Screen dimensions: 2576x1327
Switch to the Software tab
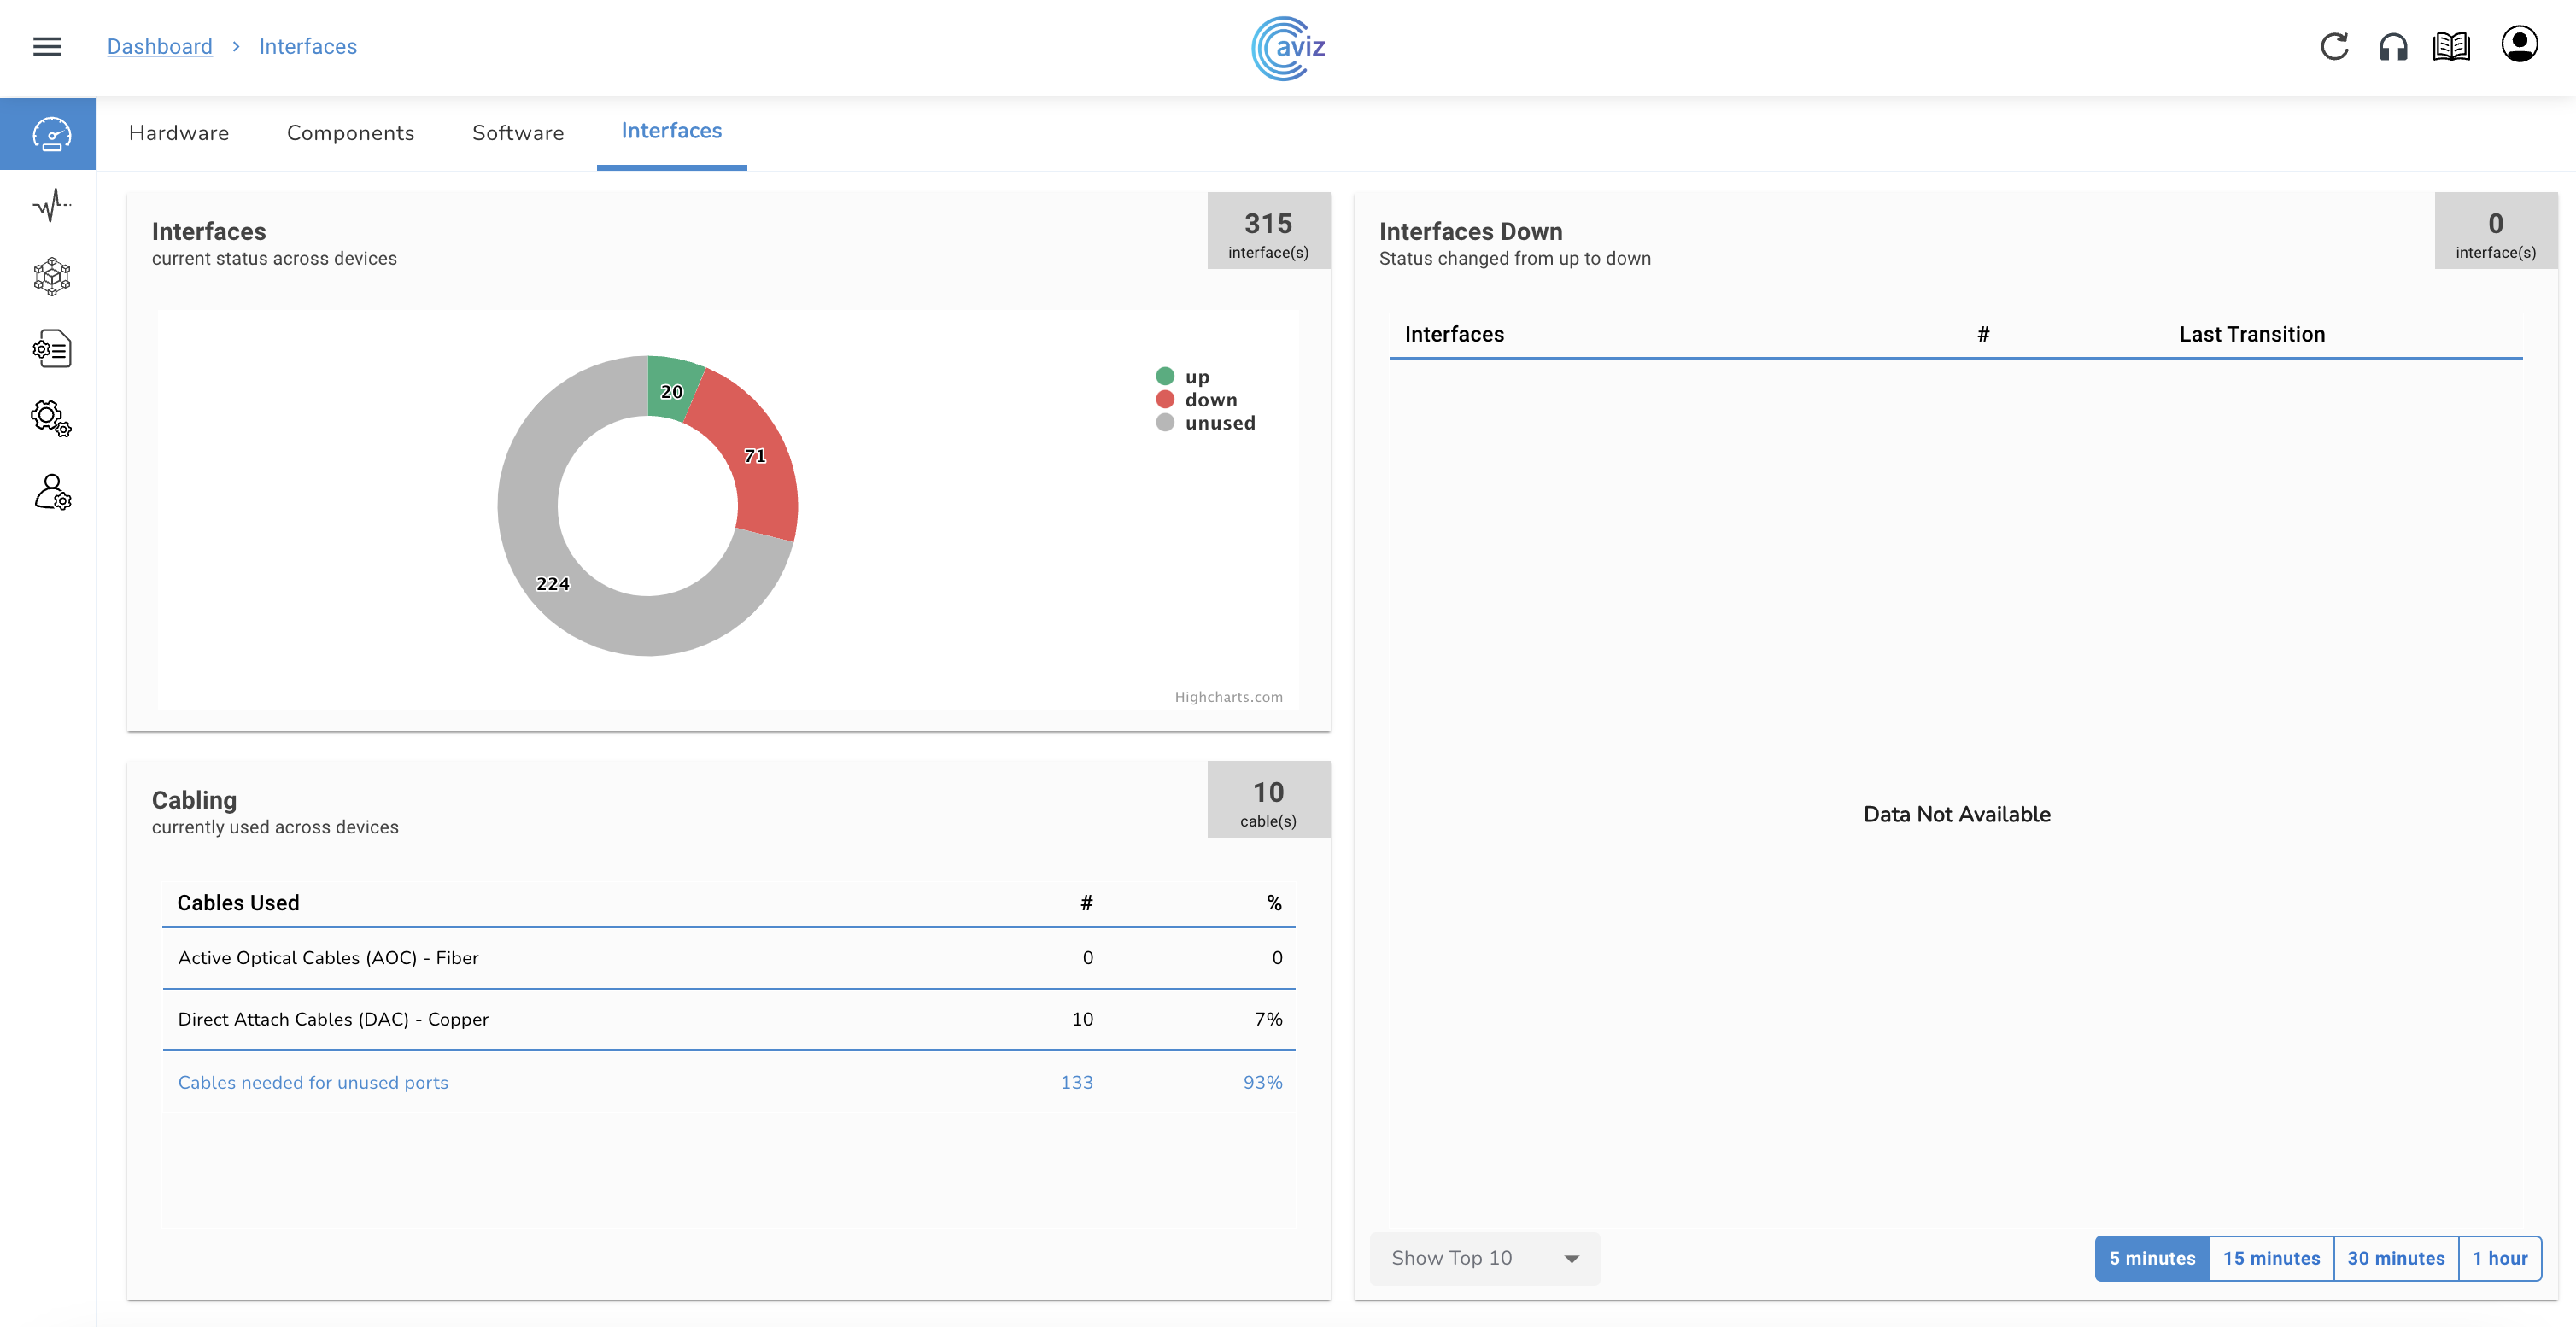coord(518,133)
